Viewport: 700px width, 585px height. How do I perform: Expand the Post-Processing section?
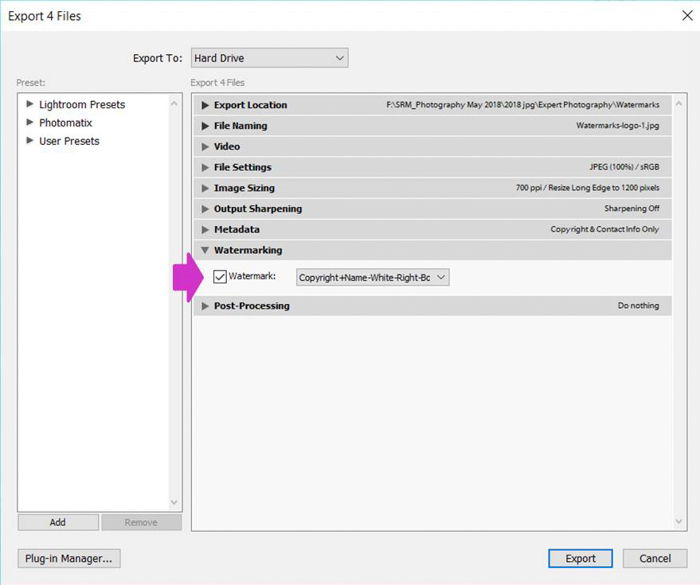(433, 306)
